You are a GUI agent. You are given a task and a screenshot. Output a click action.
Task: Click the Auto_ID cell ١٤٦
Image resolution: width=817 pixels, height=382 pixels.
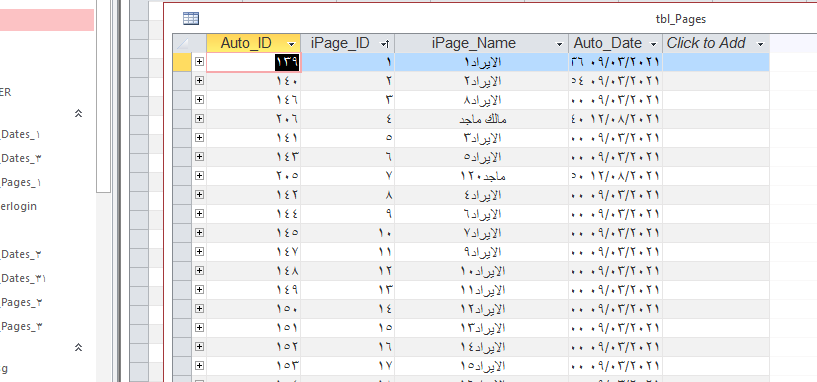[x=254, y=100]
